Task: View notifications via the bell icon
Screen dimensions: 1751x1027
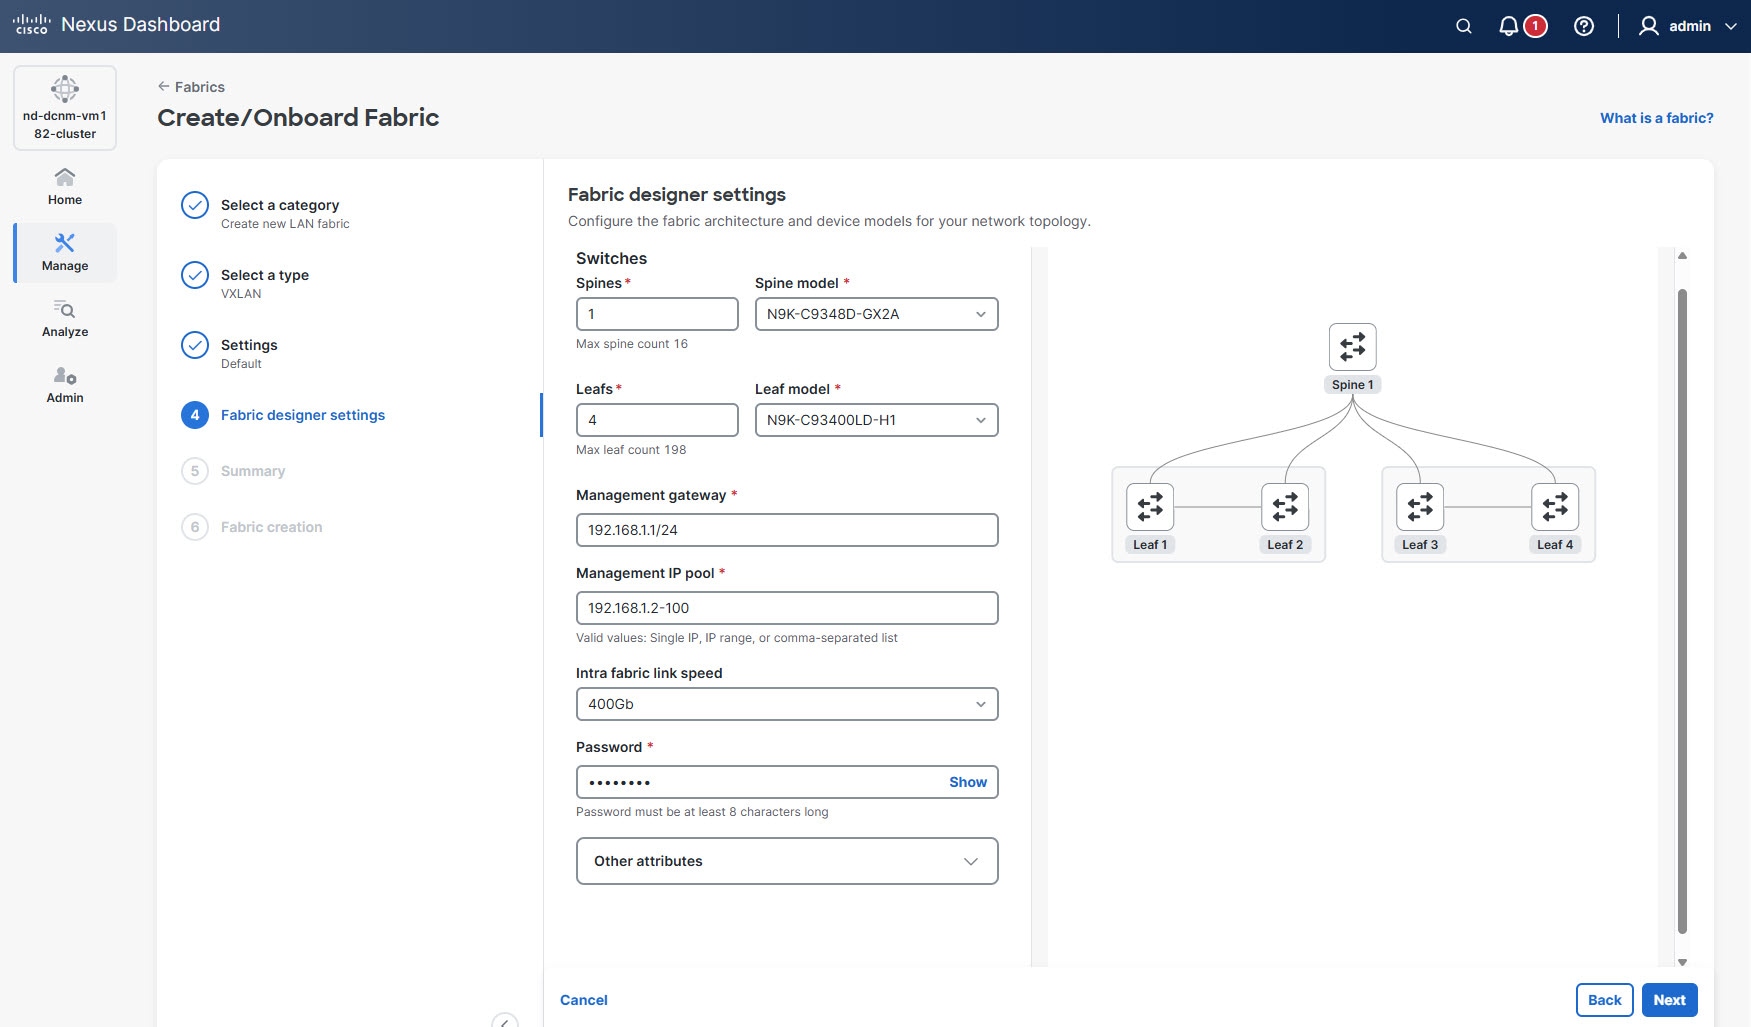Action: click(x=1509, y=25)
